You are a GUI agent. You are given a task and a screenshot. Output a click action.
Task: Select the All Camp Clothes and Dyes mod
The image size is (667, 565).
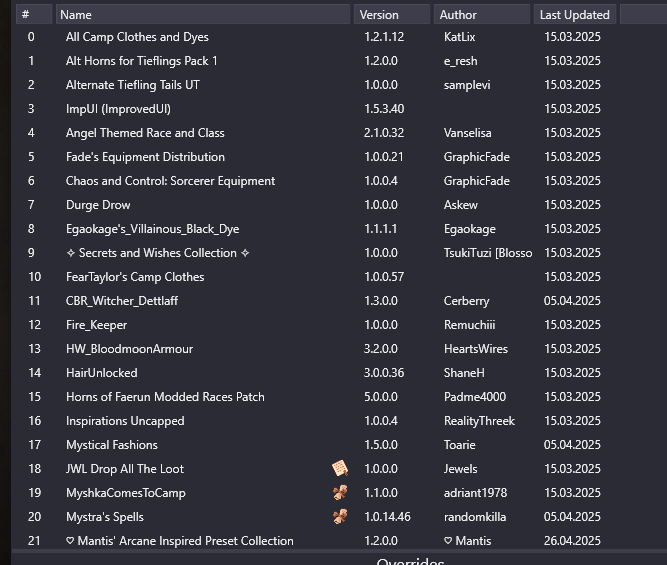coord(339,37)
